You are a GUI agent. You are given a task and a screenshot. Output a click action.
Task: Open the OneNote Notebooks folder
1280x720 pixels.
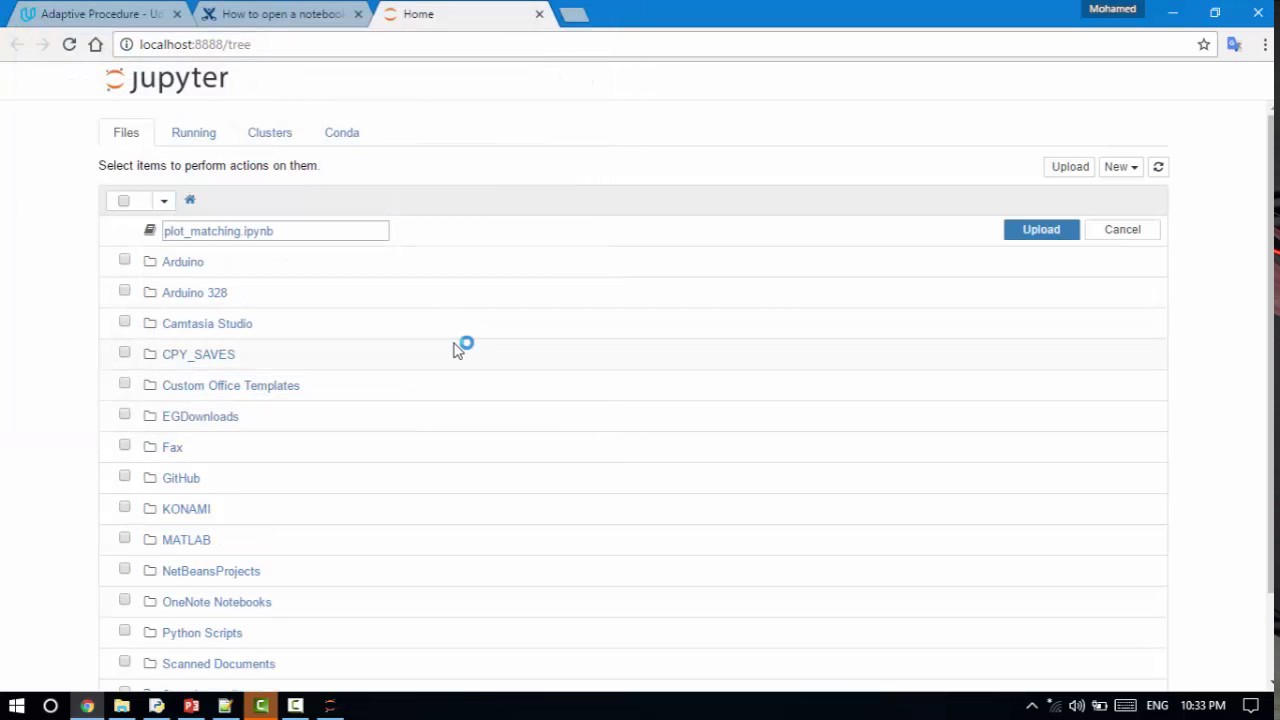click(217, 602)
